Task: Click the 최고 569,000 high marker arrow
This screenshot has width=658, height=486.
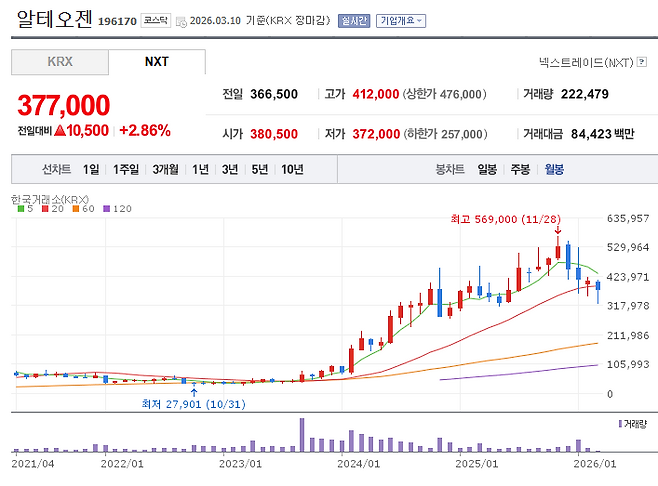Action: [557, 232]
